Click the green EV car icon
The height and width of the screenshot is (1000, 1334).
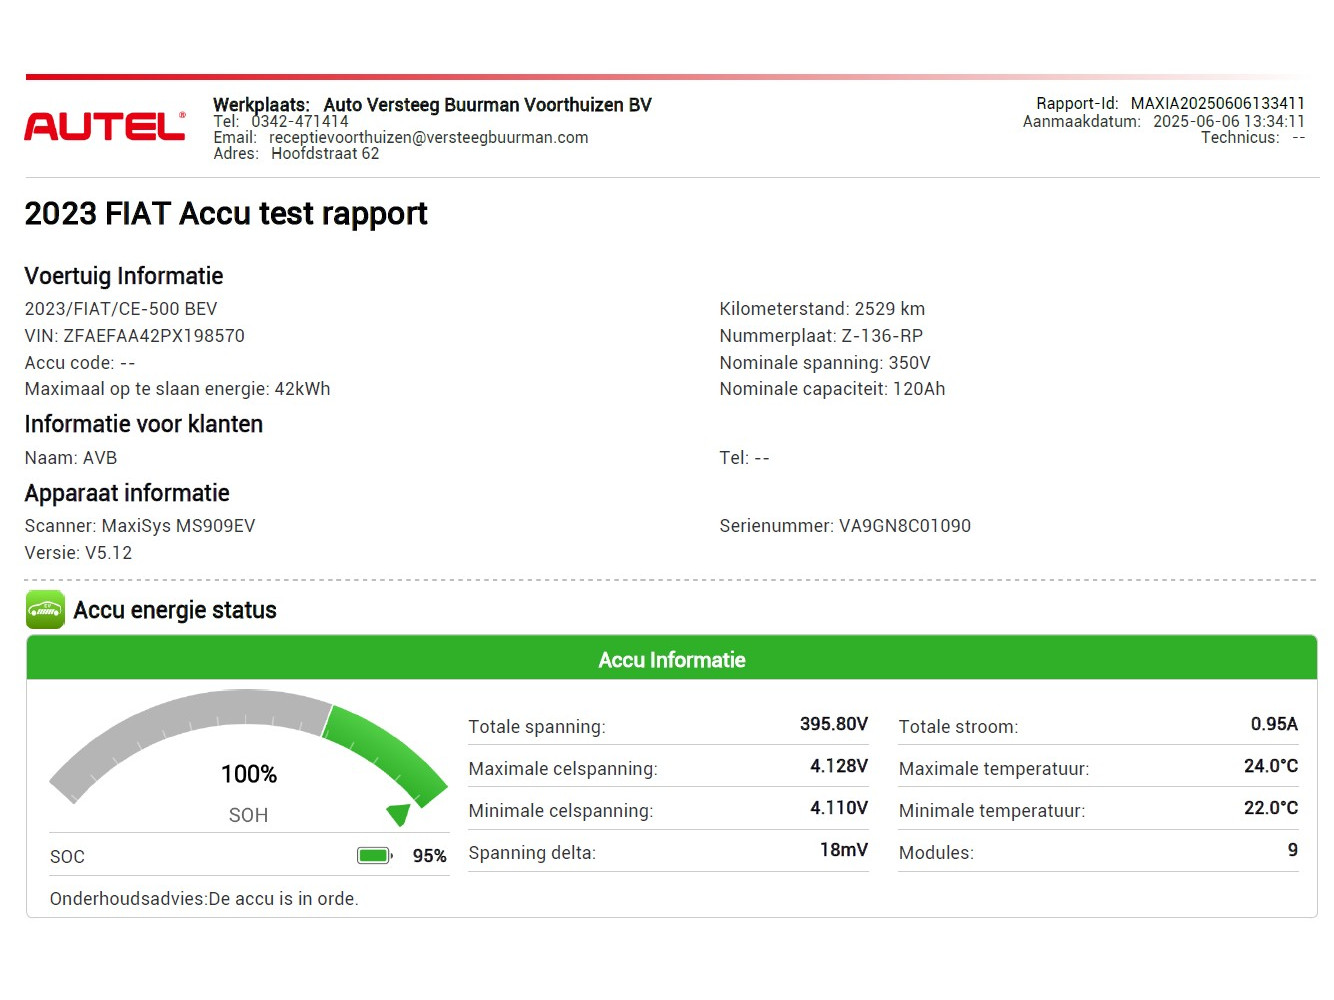tap(45, 610)
